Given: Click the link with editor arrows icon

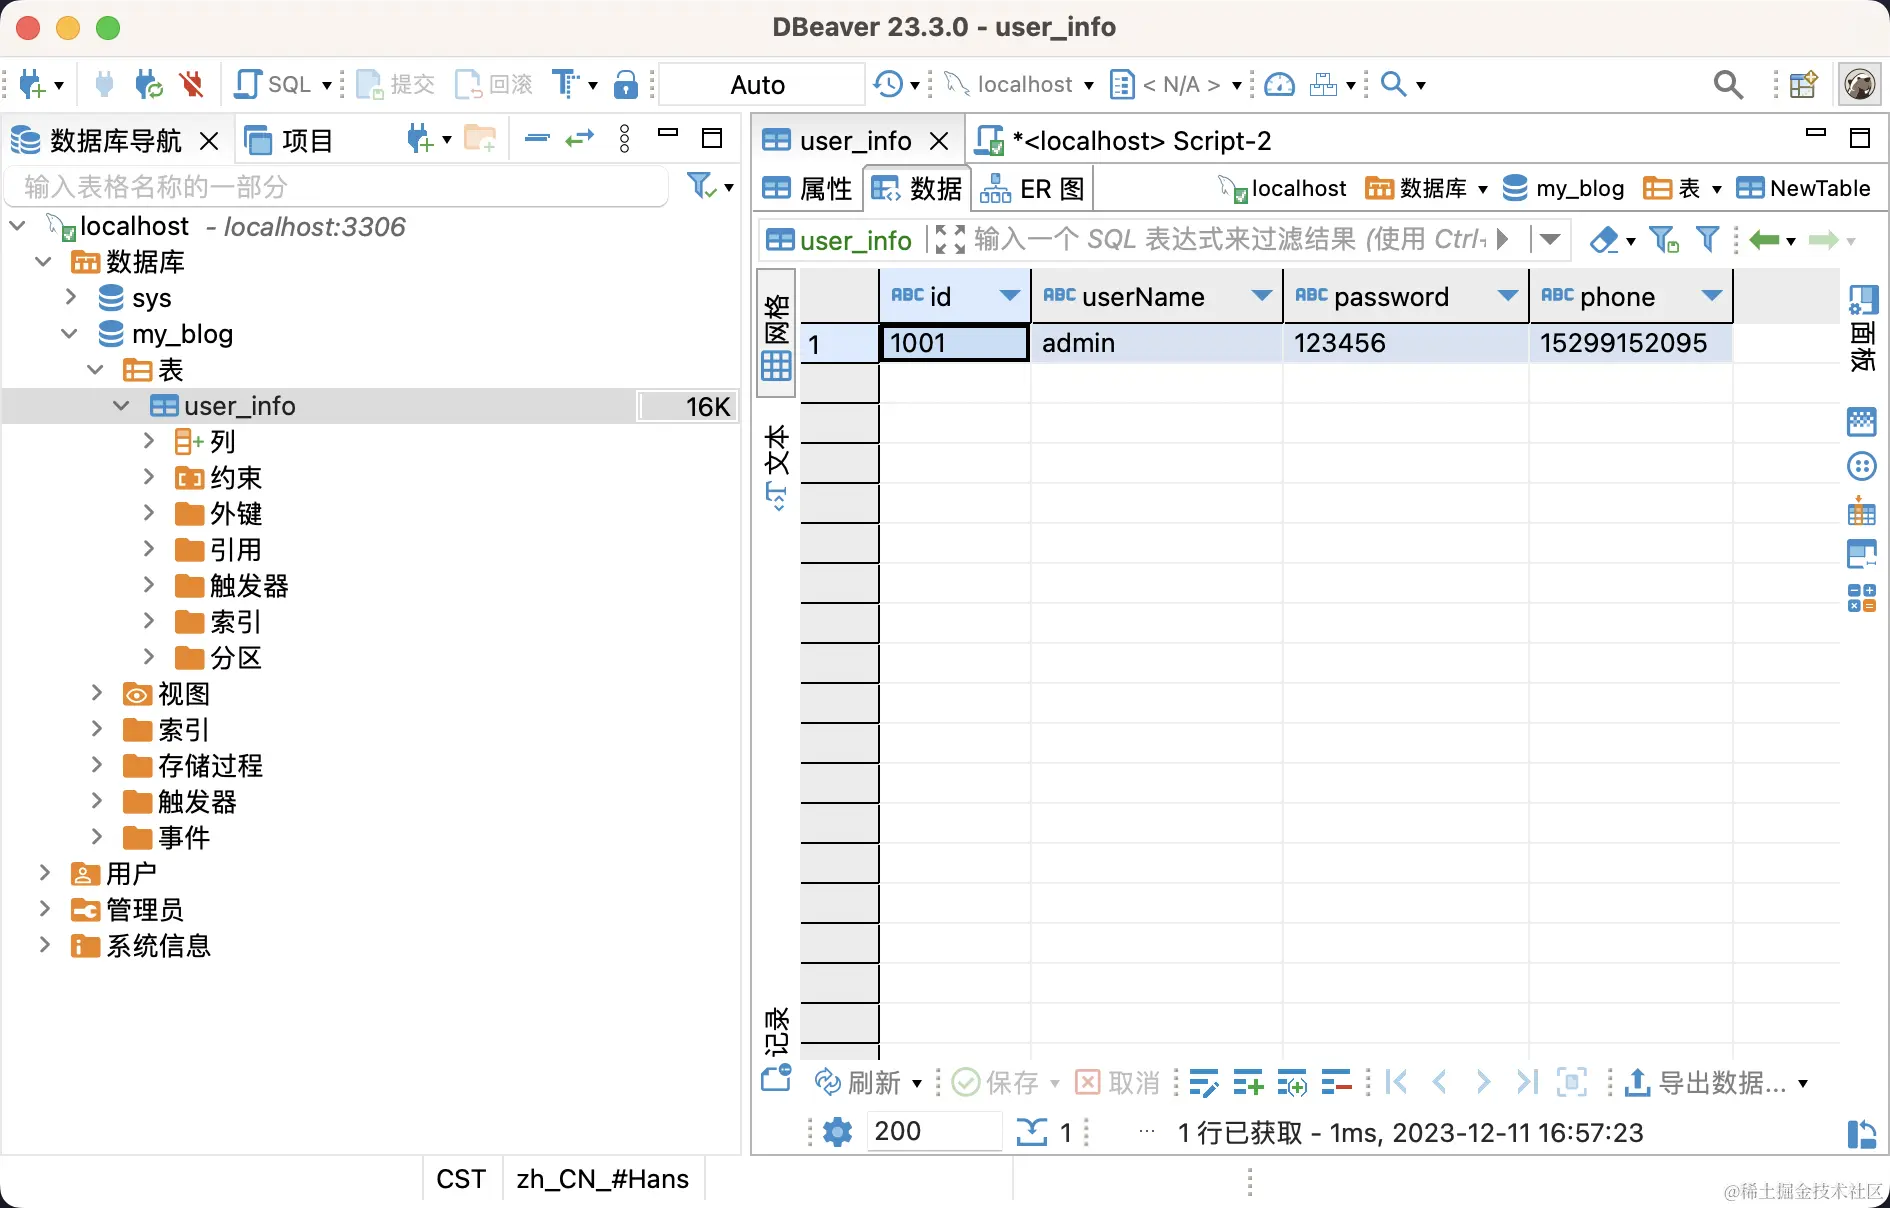Looking at the screenshot, I should [x=580, y=139].
